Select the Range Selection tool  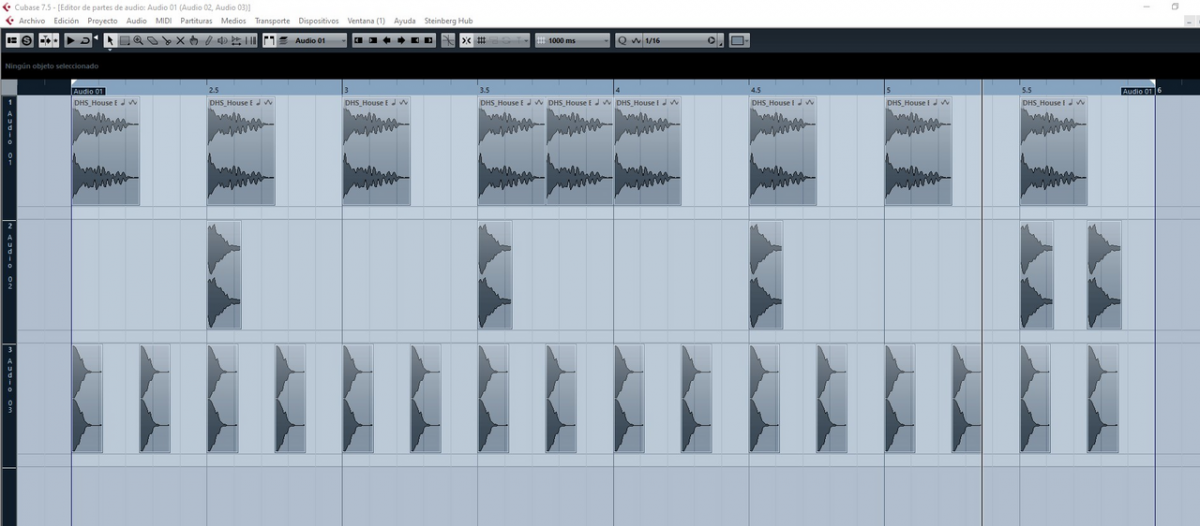[125, 40]
